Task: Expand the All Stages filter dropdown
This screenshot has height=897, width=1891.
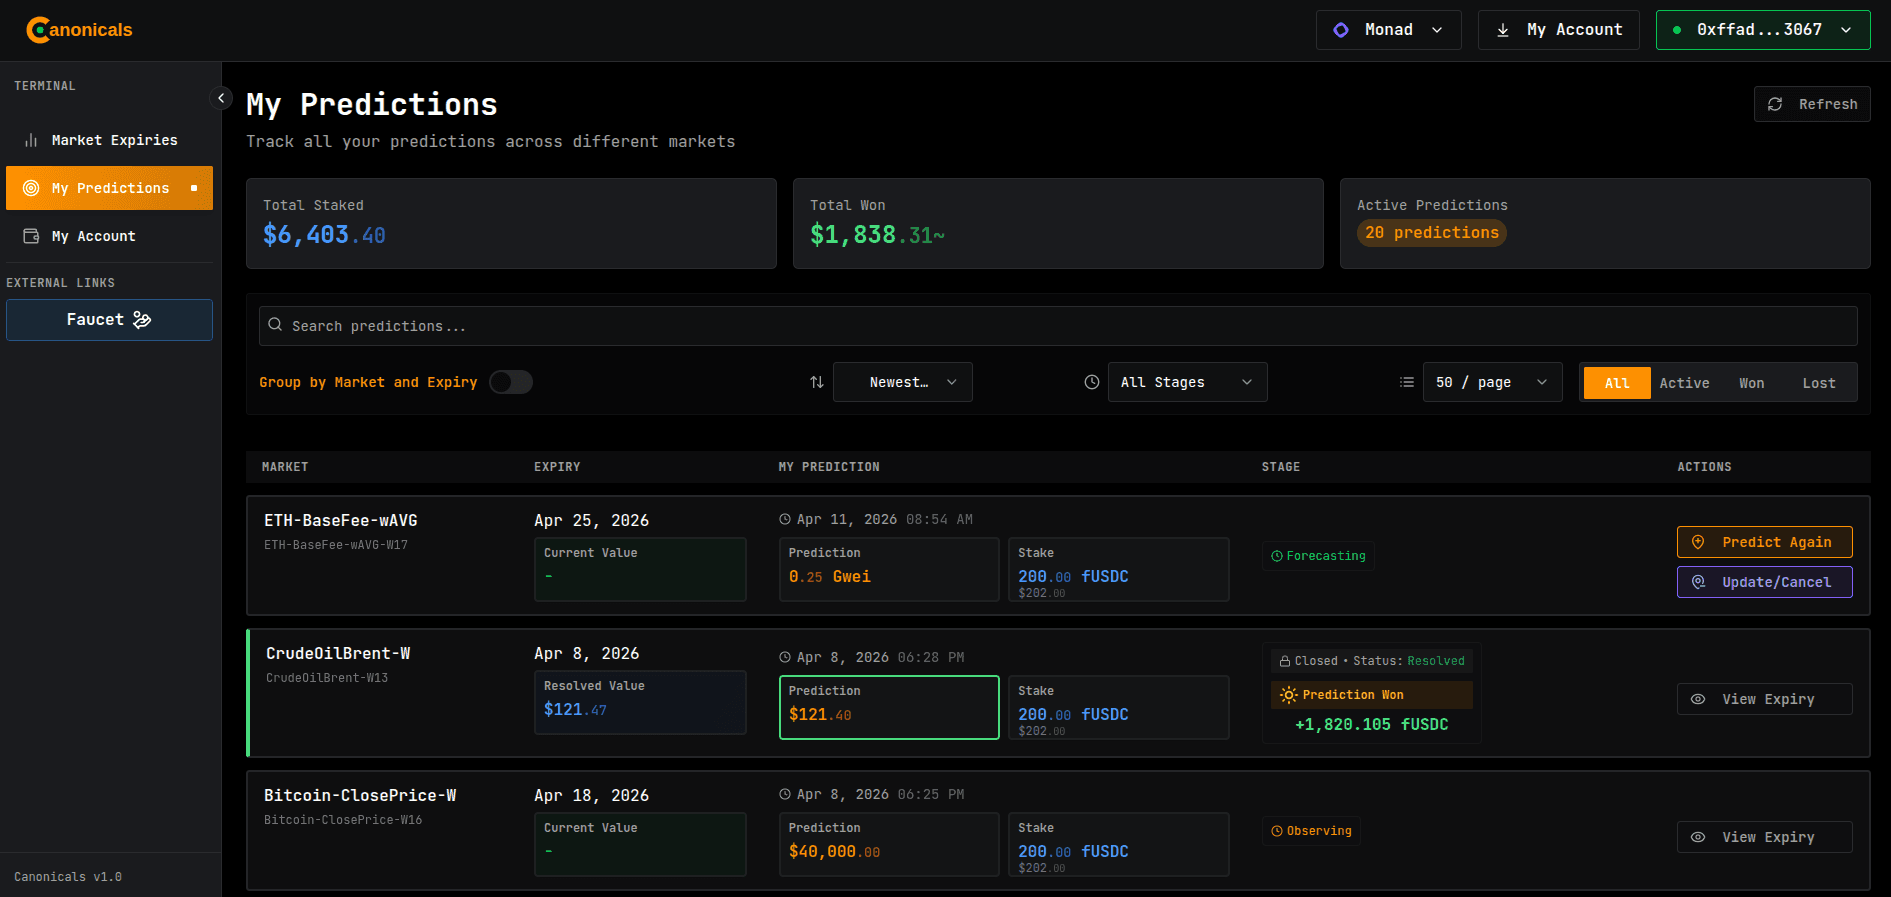Action: click(x=1187, y=382)
